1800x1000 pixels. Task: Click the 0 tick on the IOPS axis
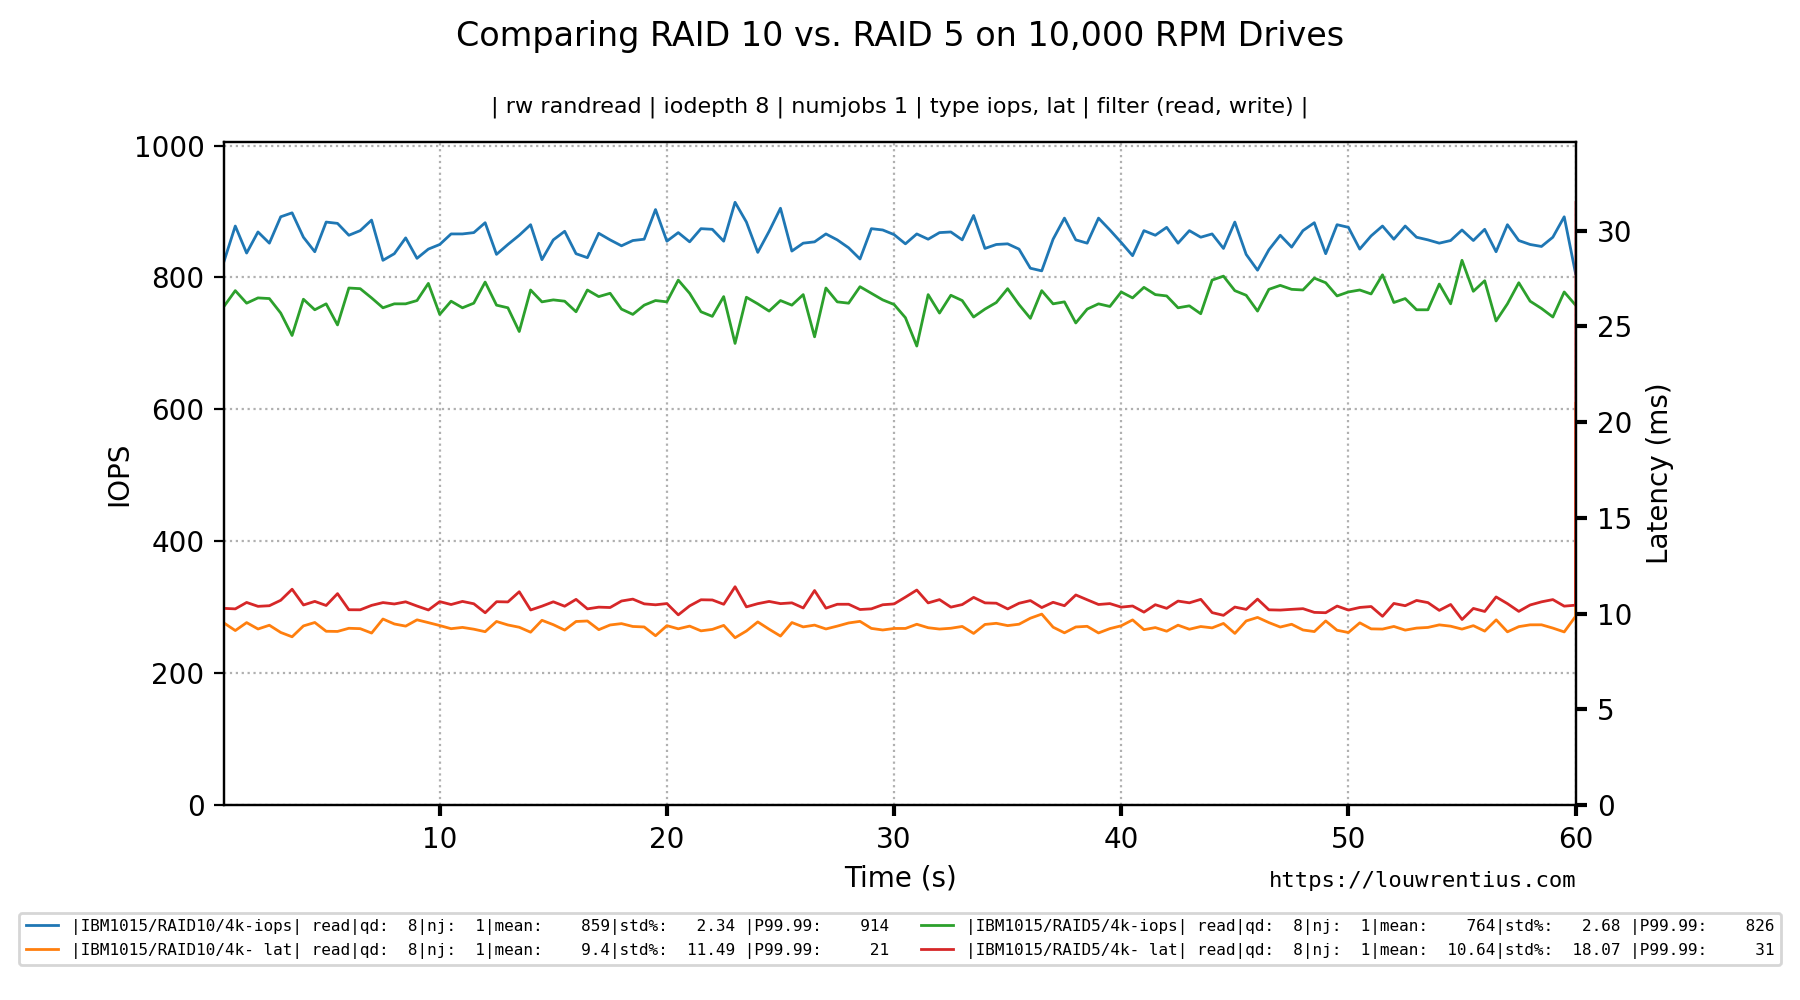(197, 806)
